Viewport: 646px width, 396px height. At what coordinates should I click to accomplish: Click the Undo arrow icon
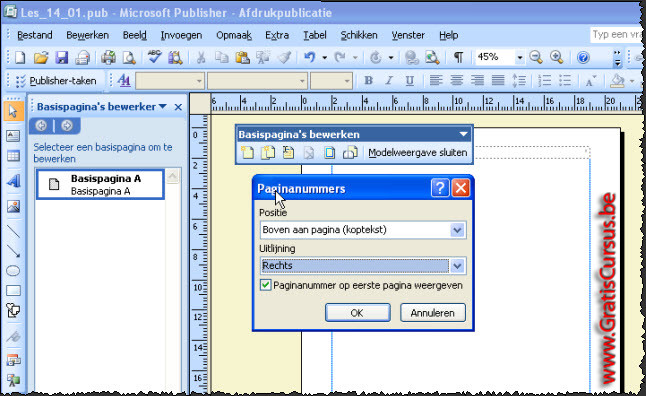310,57
